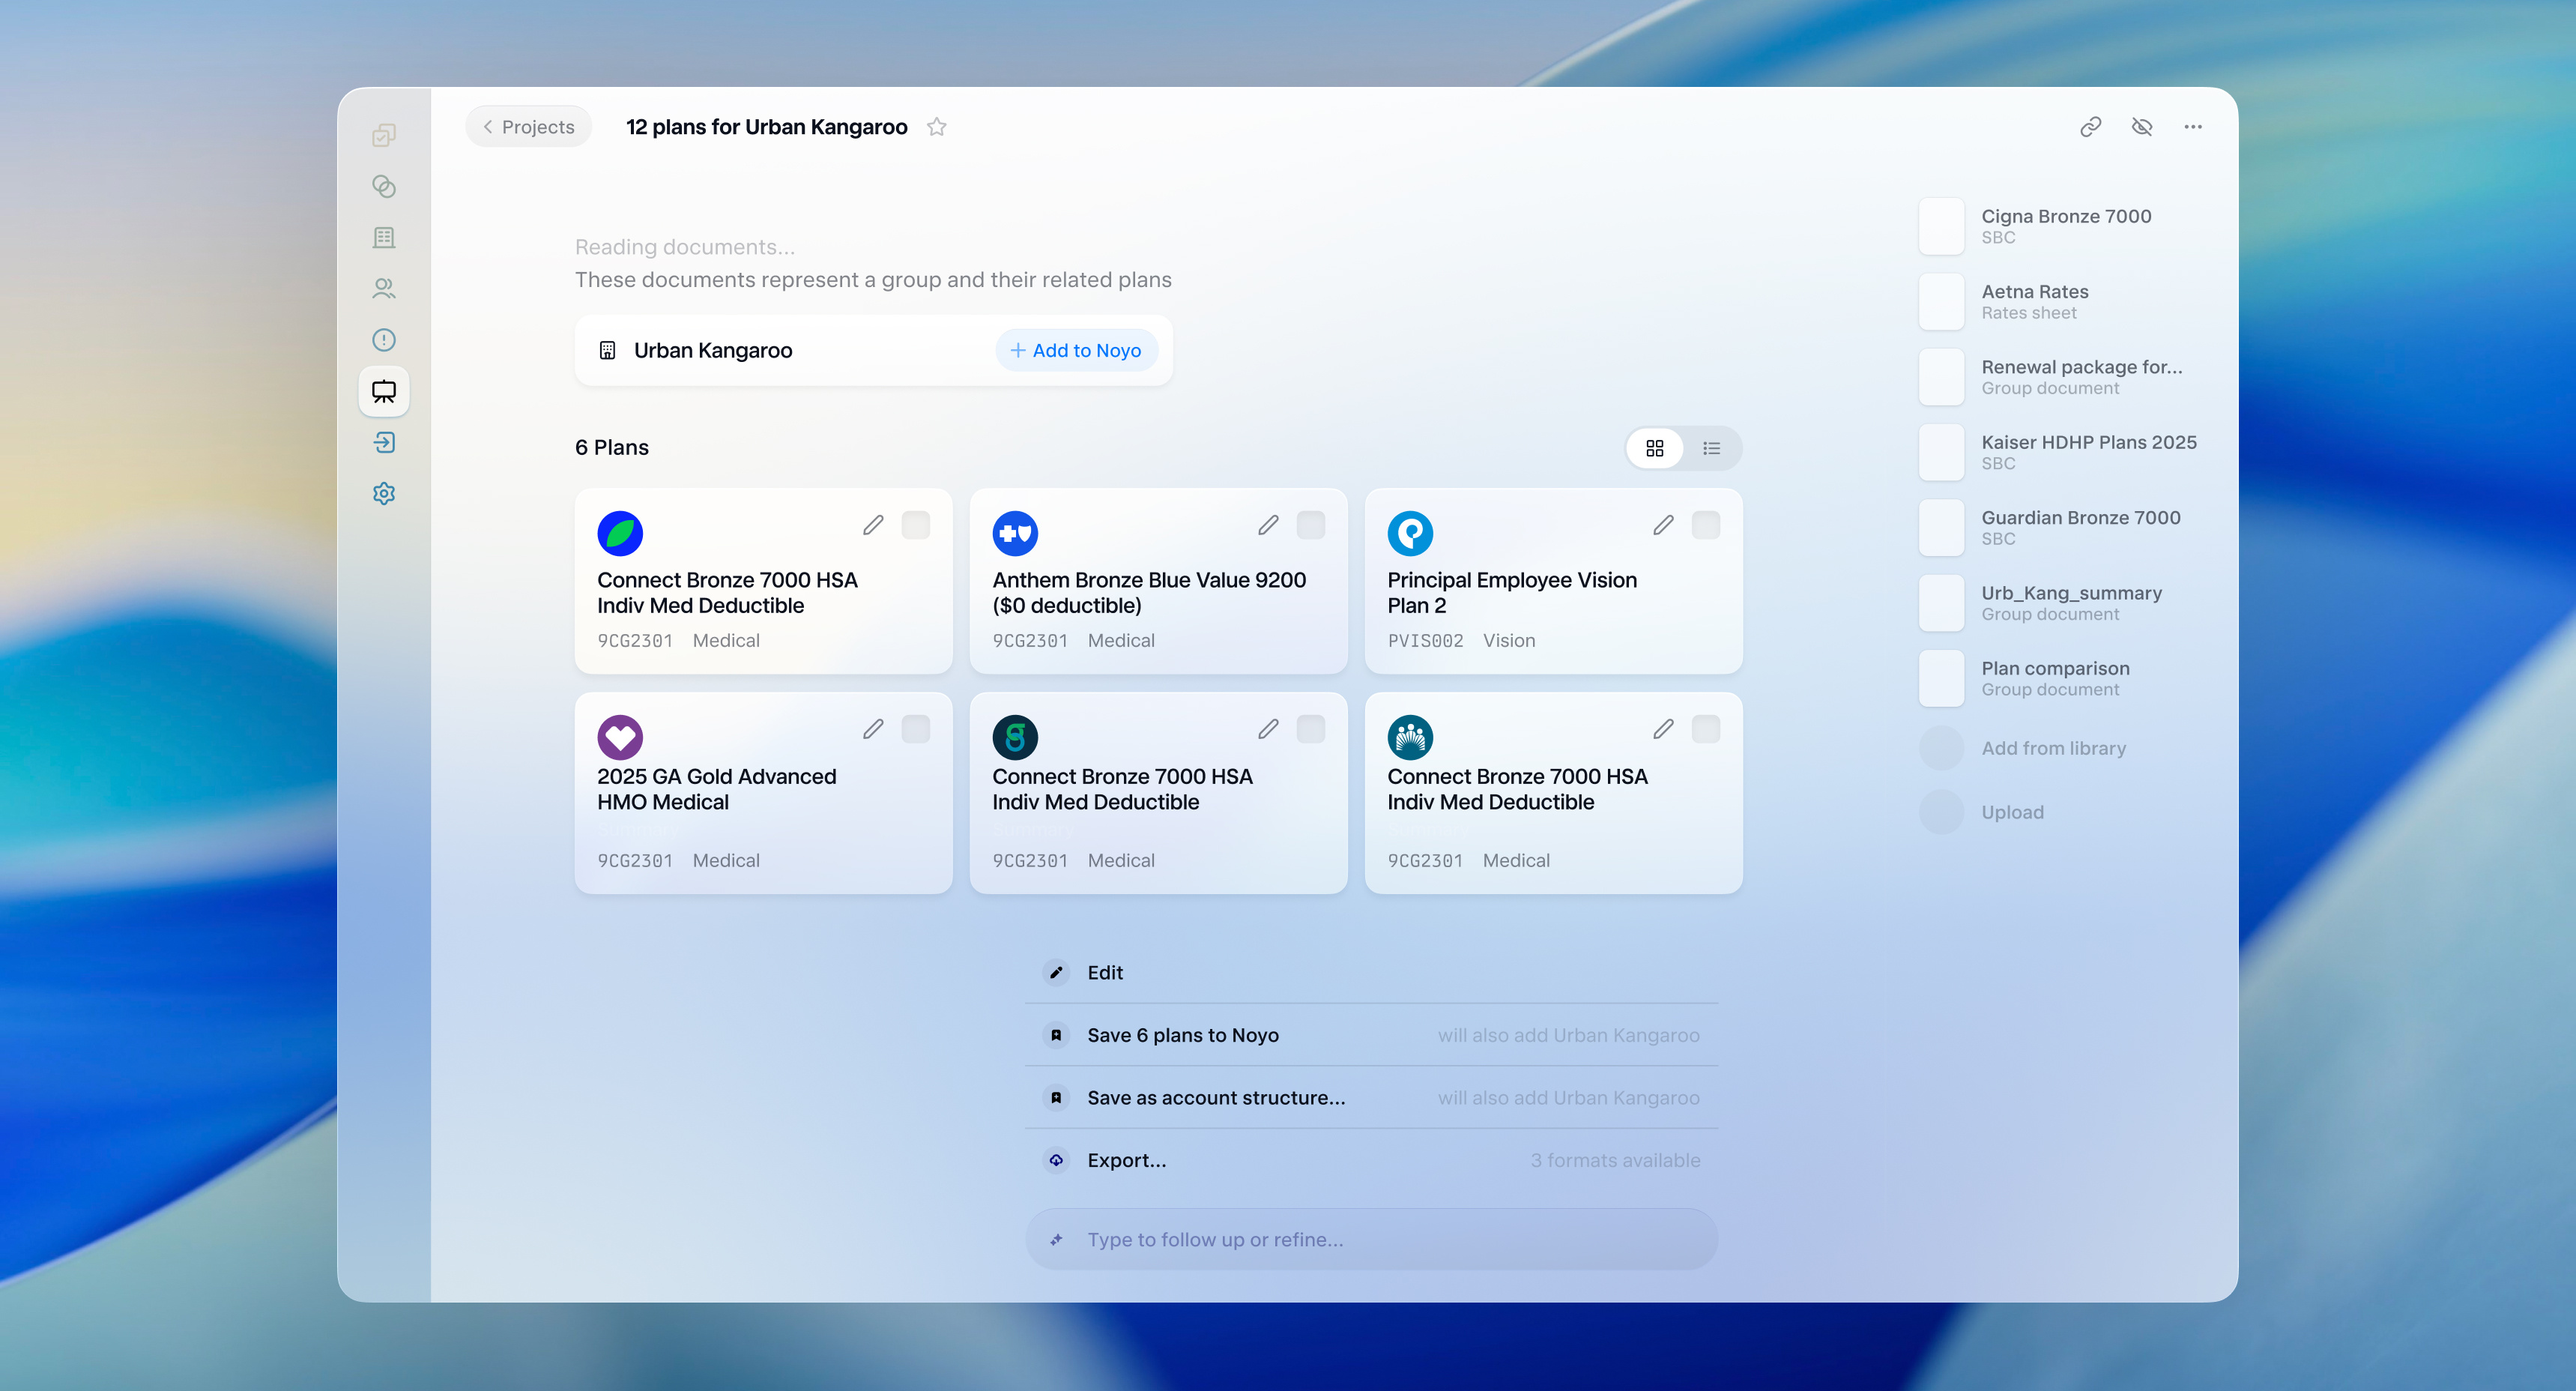Check the Plan comparison group document checkbox
Image resolution: width=2576 pixels, height=1391 pixels.
(x=1941, y=677)
